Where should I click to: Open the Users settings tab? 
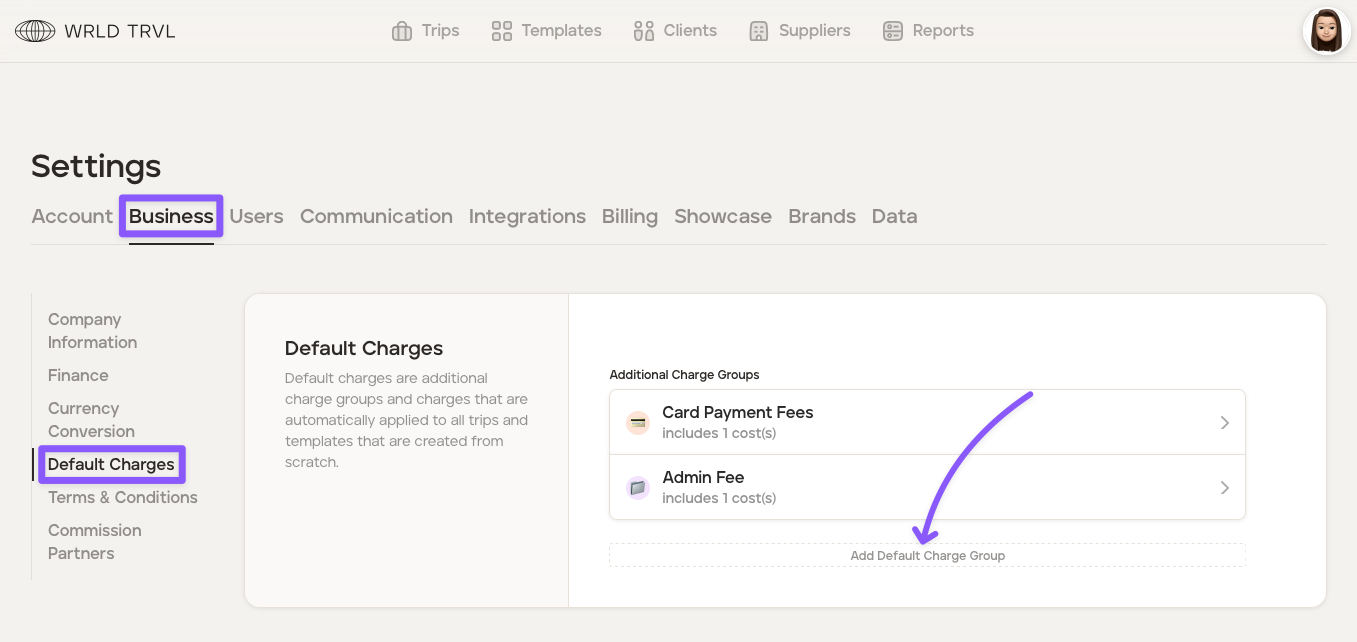point(256,216)
